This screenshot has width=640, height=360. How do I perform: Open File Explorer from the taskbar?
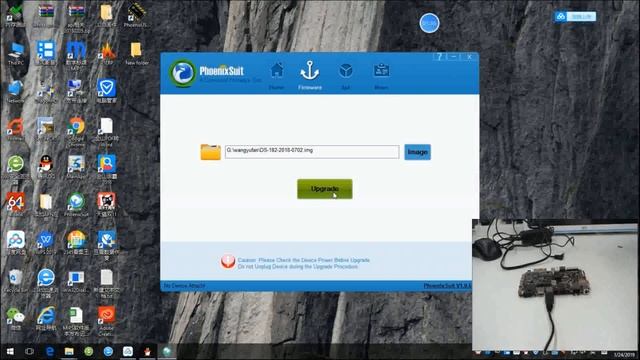(69, 351)
